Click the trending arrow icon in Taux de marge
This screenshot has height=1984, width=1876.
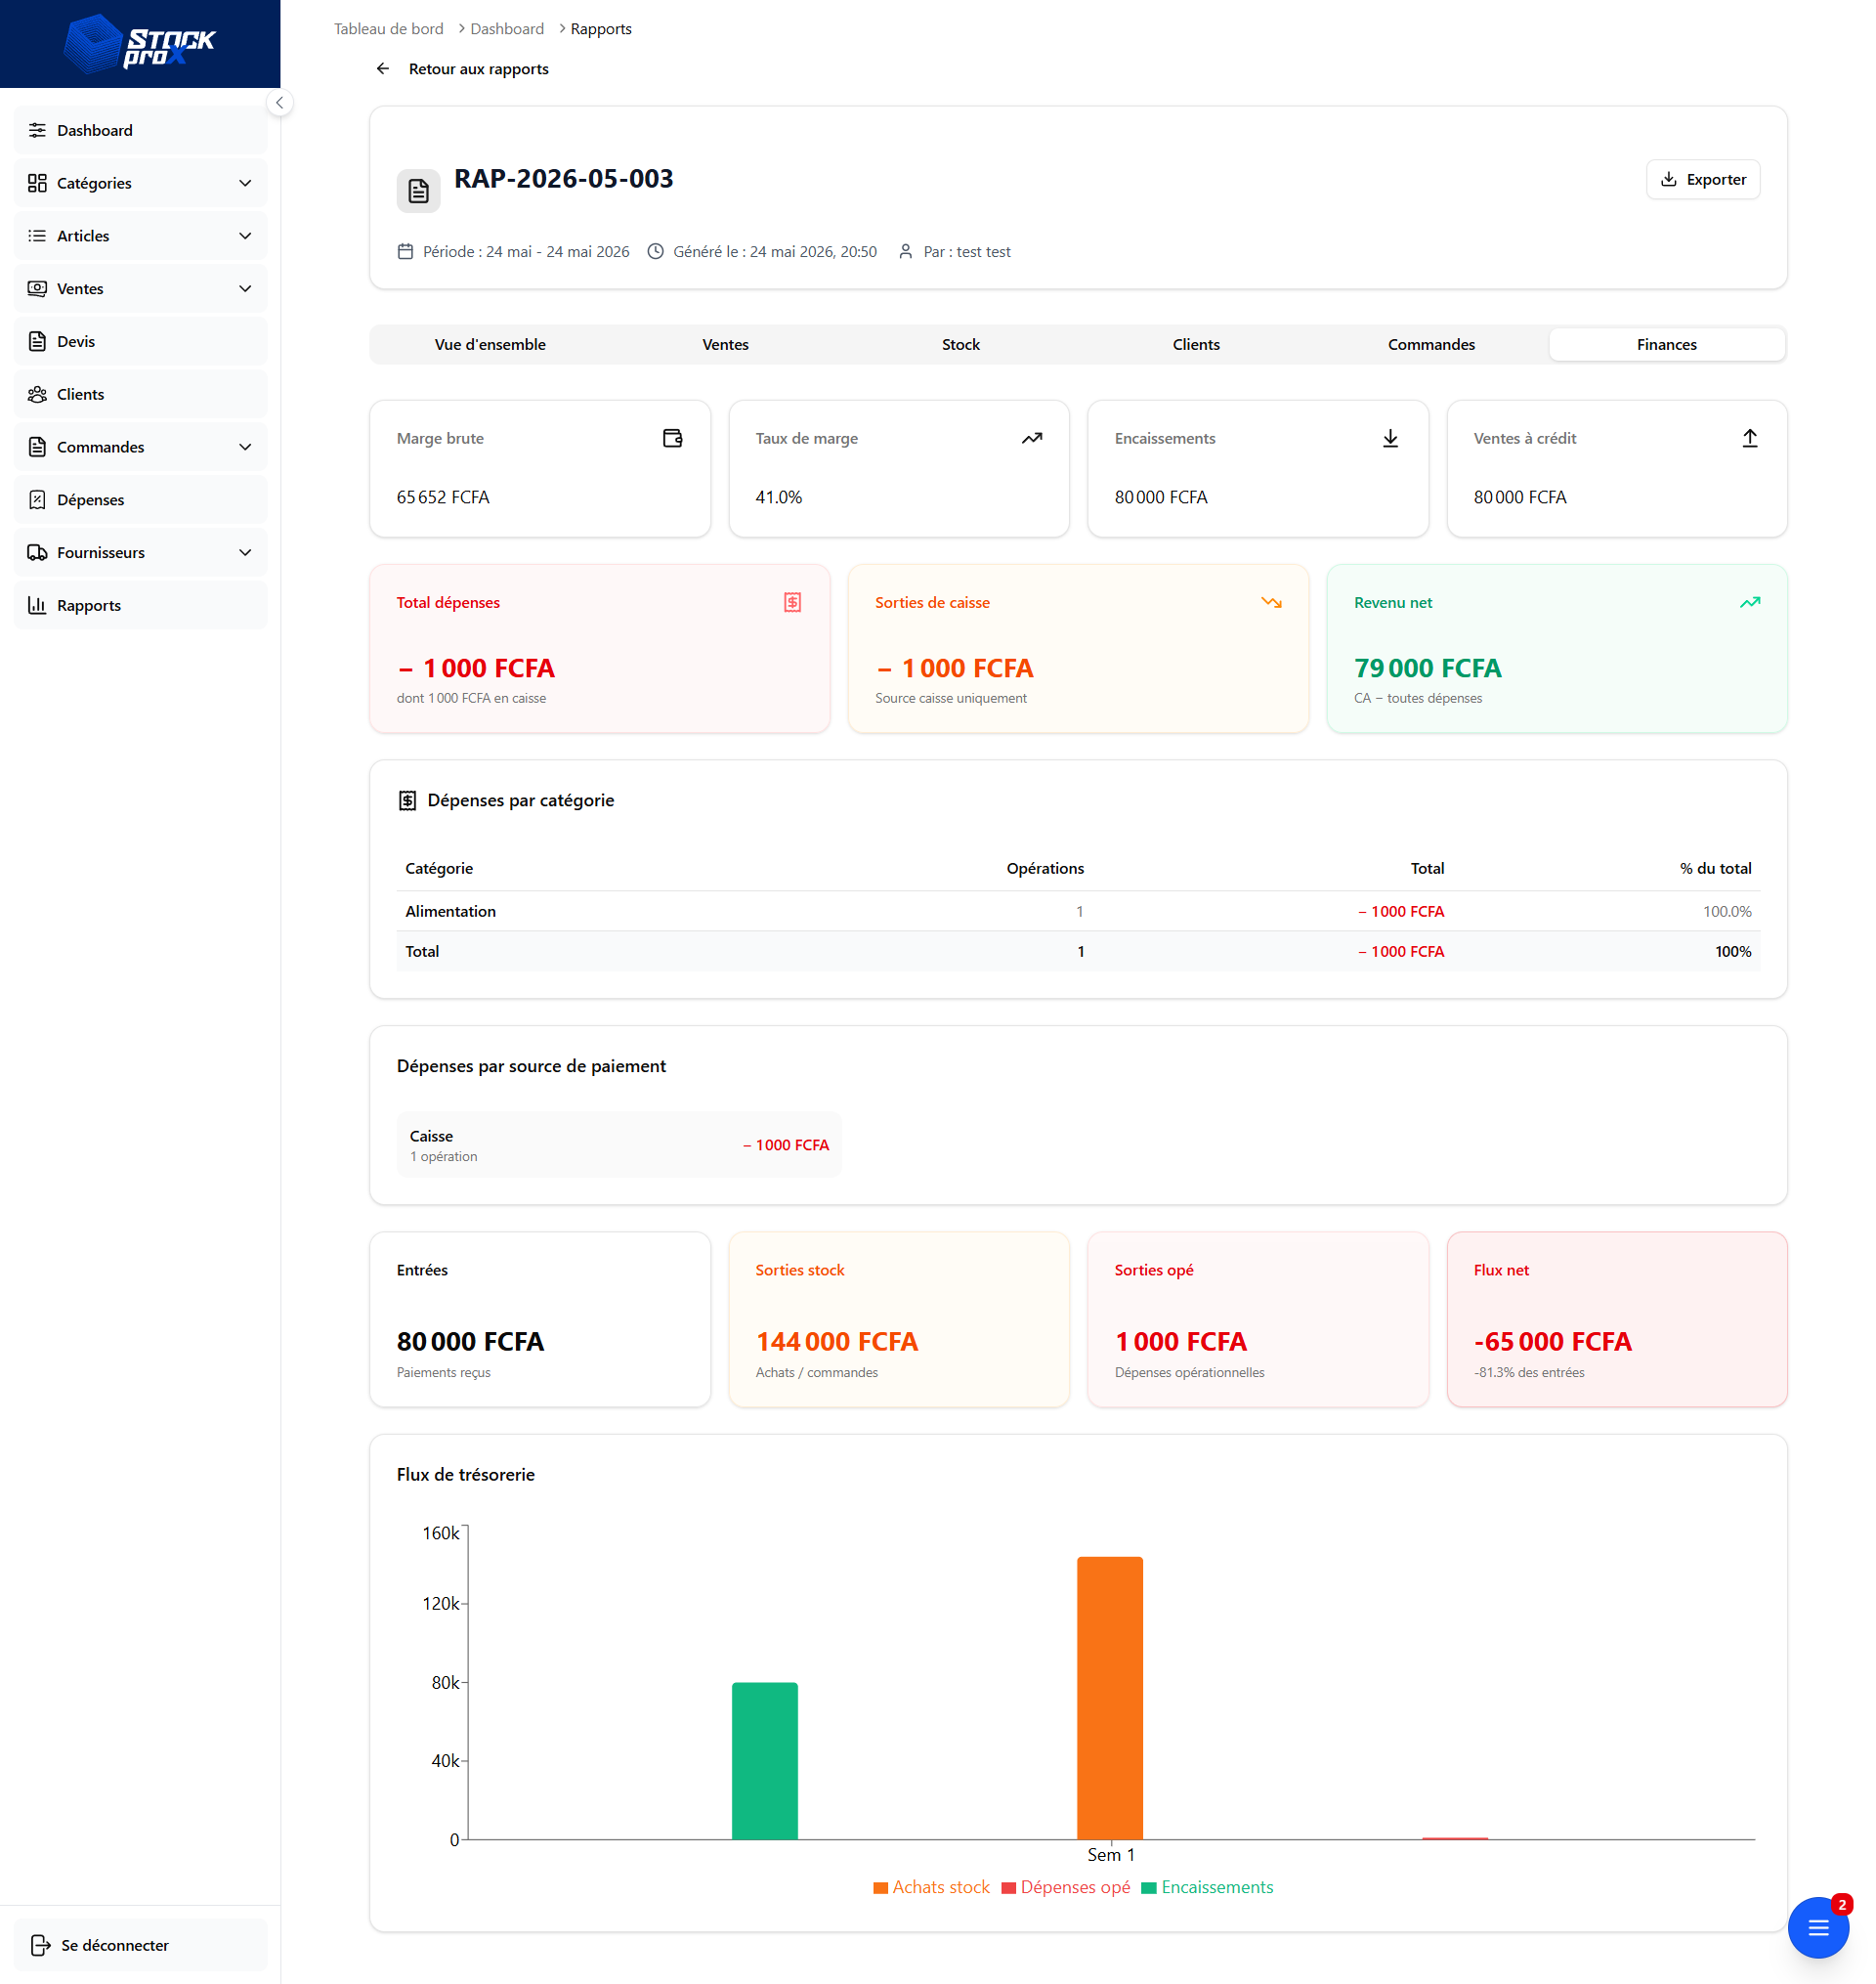1031,438
